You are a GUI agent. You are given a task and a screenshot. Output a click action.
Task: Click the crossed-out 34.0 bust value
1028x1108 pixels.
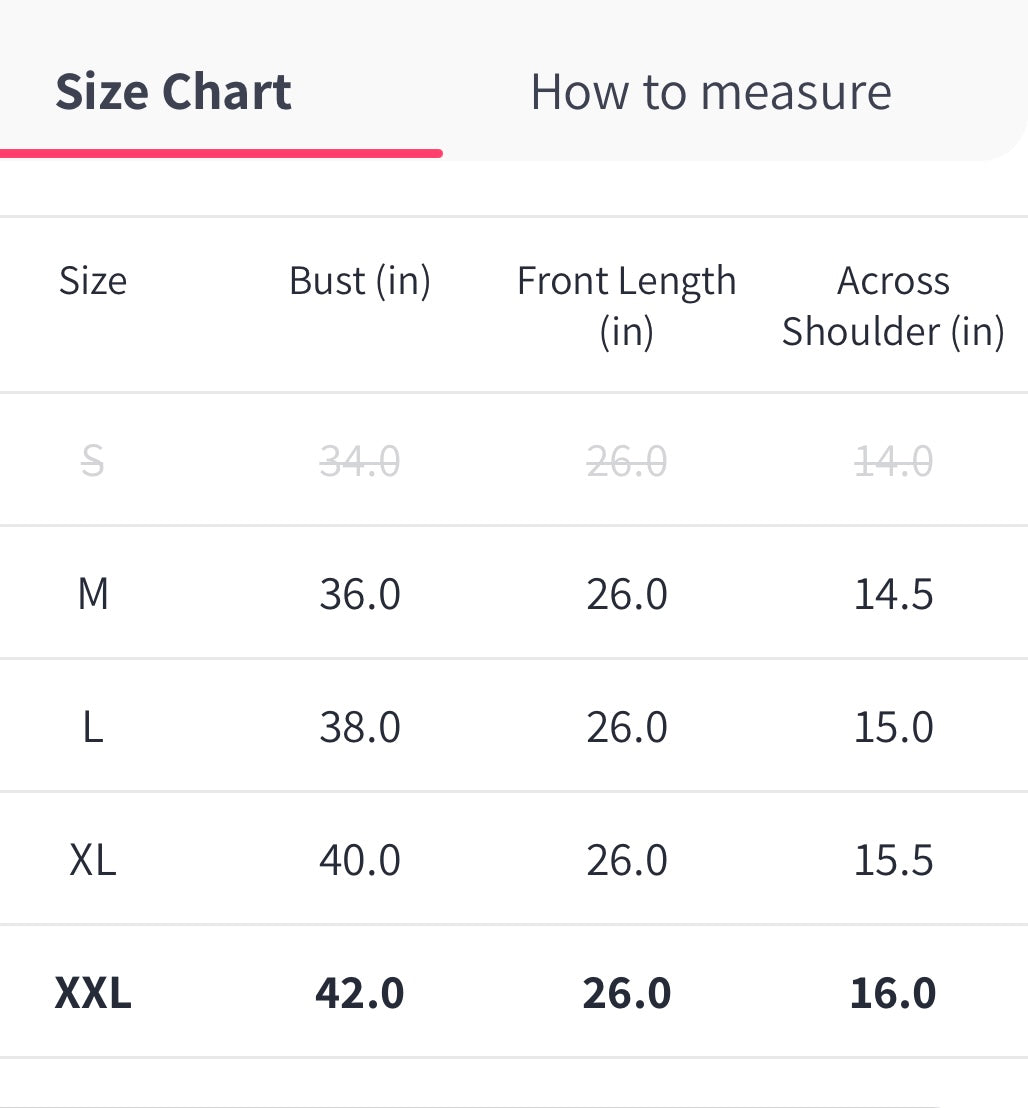[x=359, y=461]
